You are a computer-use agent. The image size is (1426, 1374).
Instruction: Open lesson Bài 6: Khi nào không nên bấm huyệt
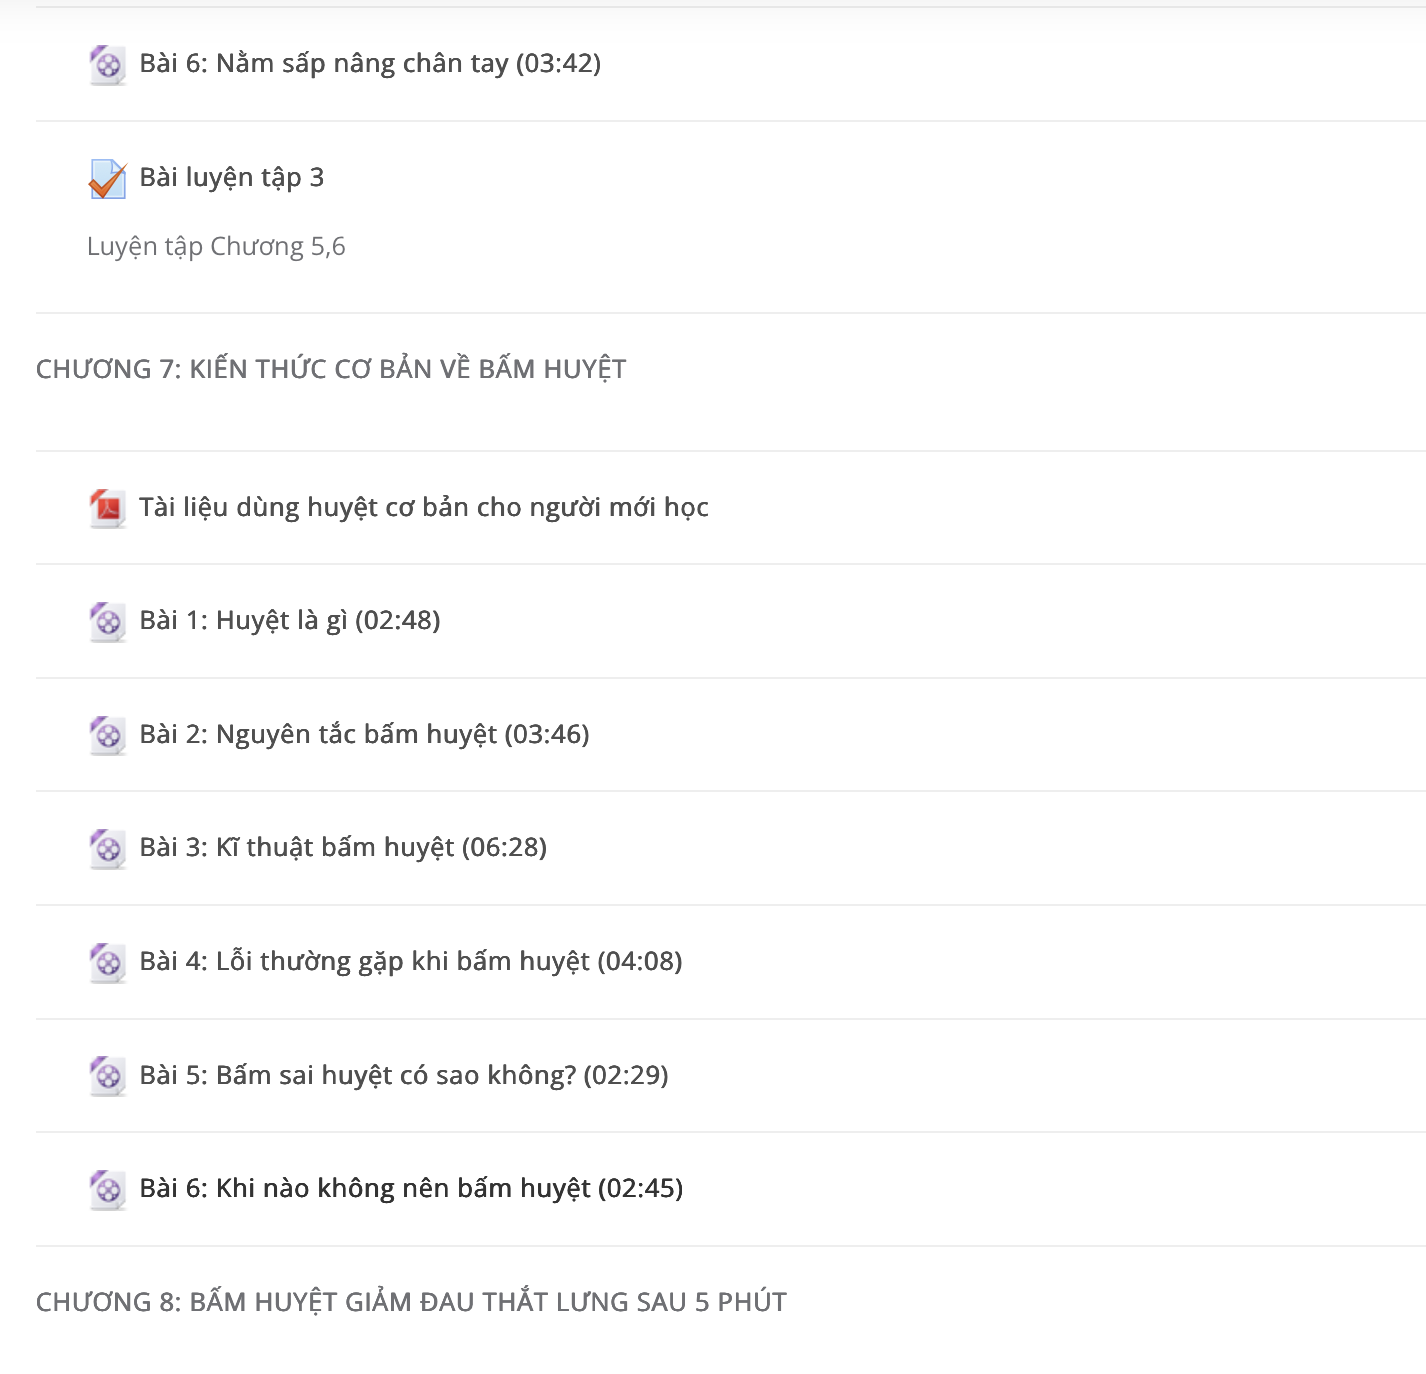coord(411,1188)
